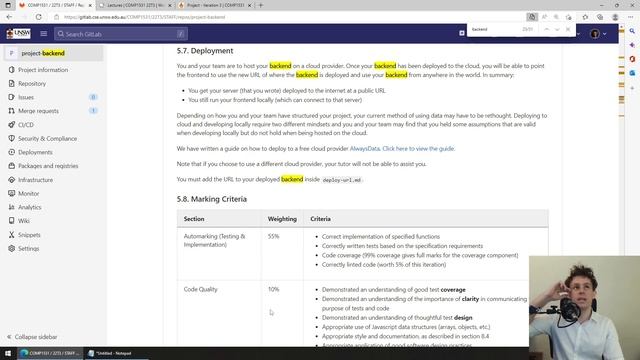This screenshot has width=640, height=360.
Task: Open browser settings and more menu
Action: [x=631, y=17]
